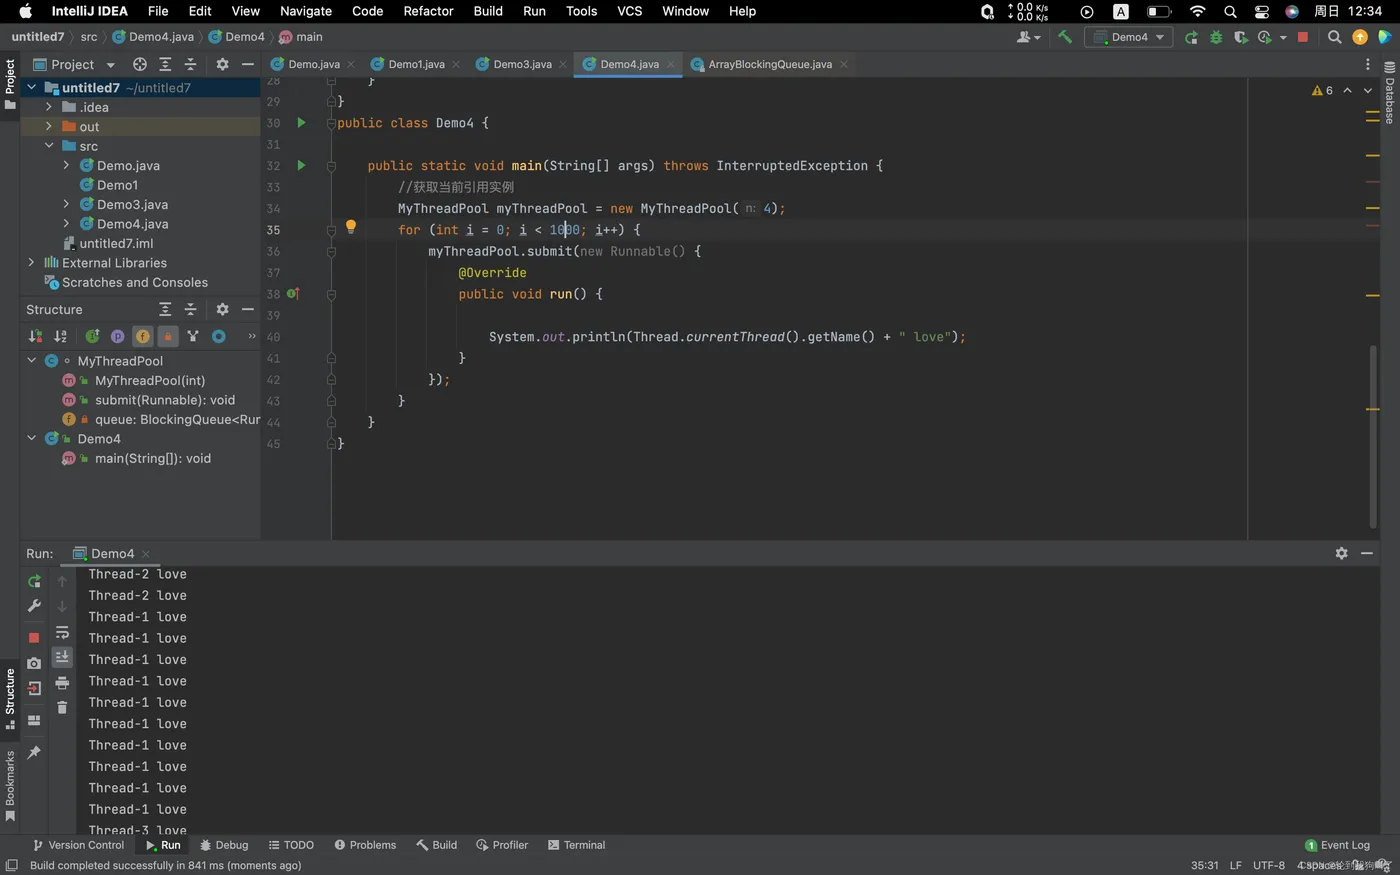Screen dimensions: 1400x875
Task: Toggle sort by visibility in Structure
Action: (x=35, y=336)
